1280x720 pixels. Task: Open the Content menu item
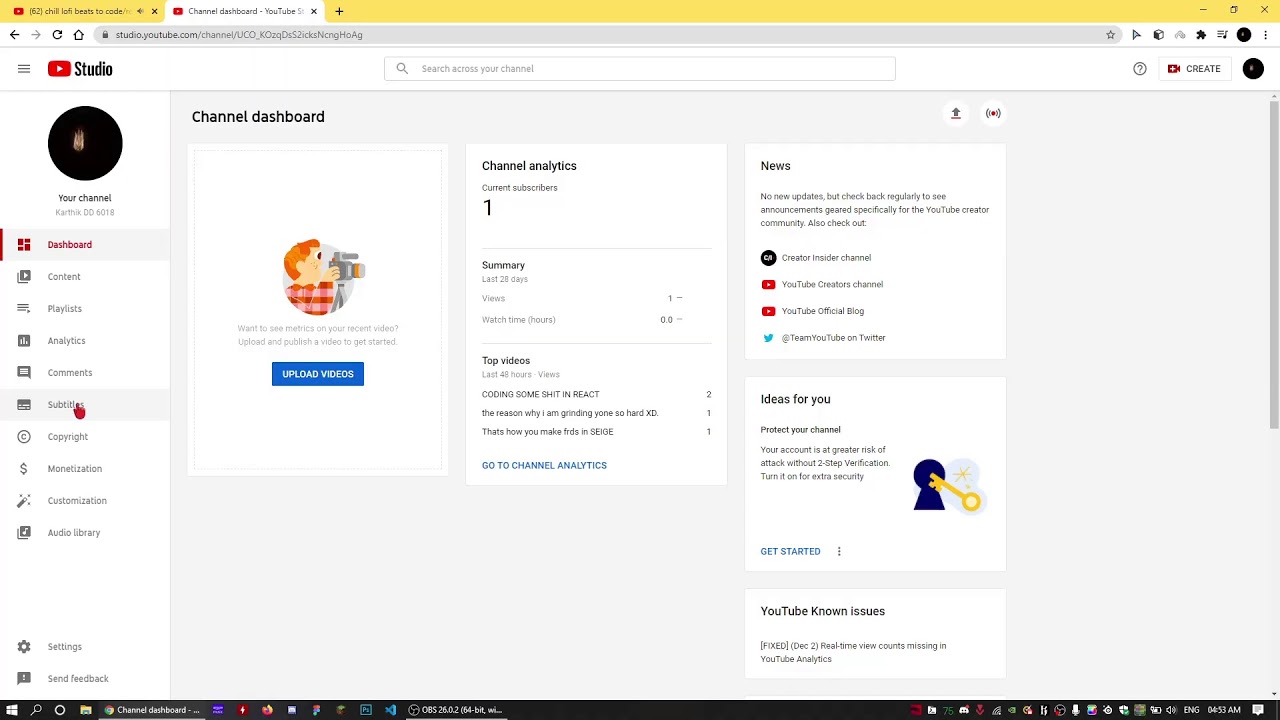[x=85, y=277]
